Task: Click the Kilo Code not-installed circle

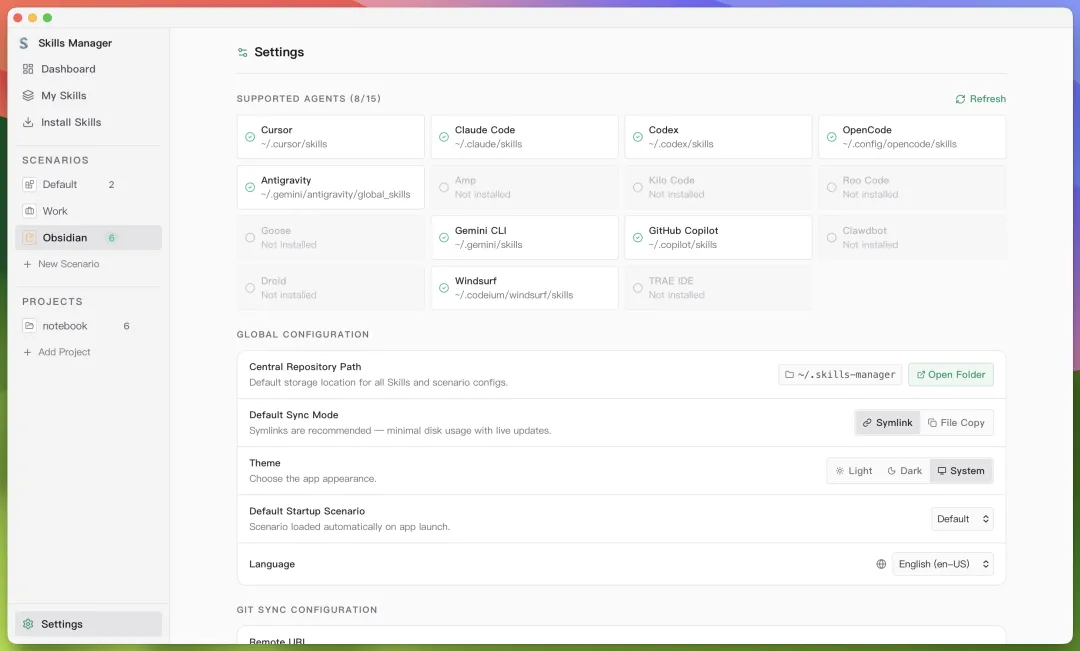Action: coord(638,187)
